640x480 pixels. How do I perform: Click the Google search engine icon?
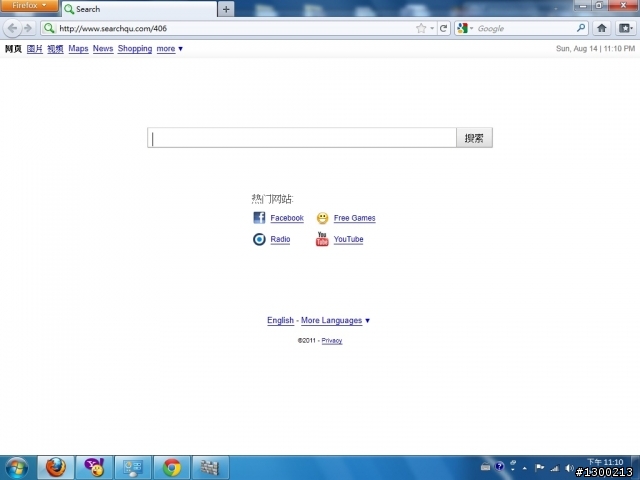pyautogui.click(x=462, y=28)
